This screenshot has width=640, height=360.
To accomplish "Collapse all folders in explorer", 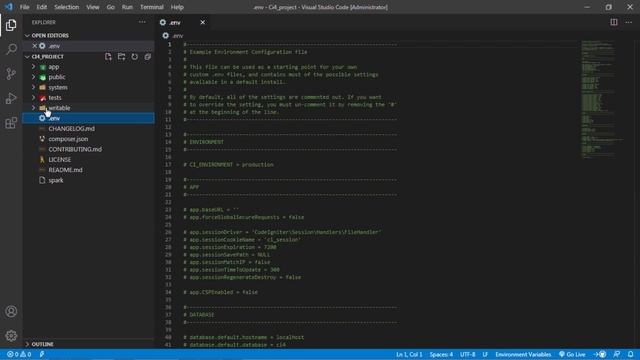I will point(147,56).
